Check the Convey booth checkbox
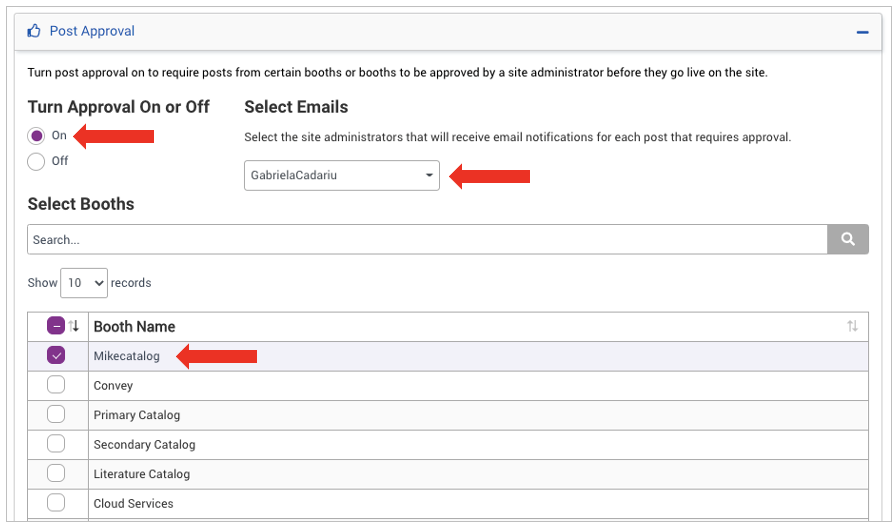The image size is (895, 526). click(x=56, y=385)
